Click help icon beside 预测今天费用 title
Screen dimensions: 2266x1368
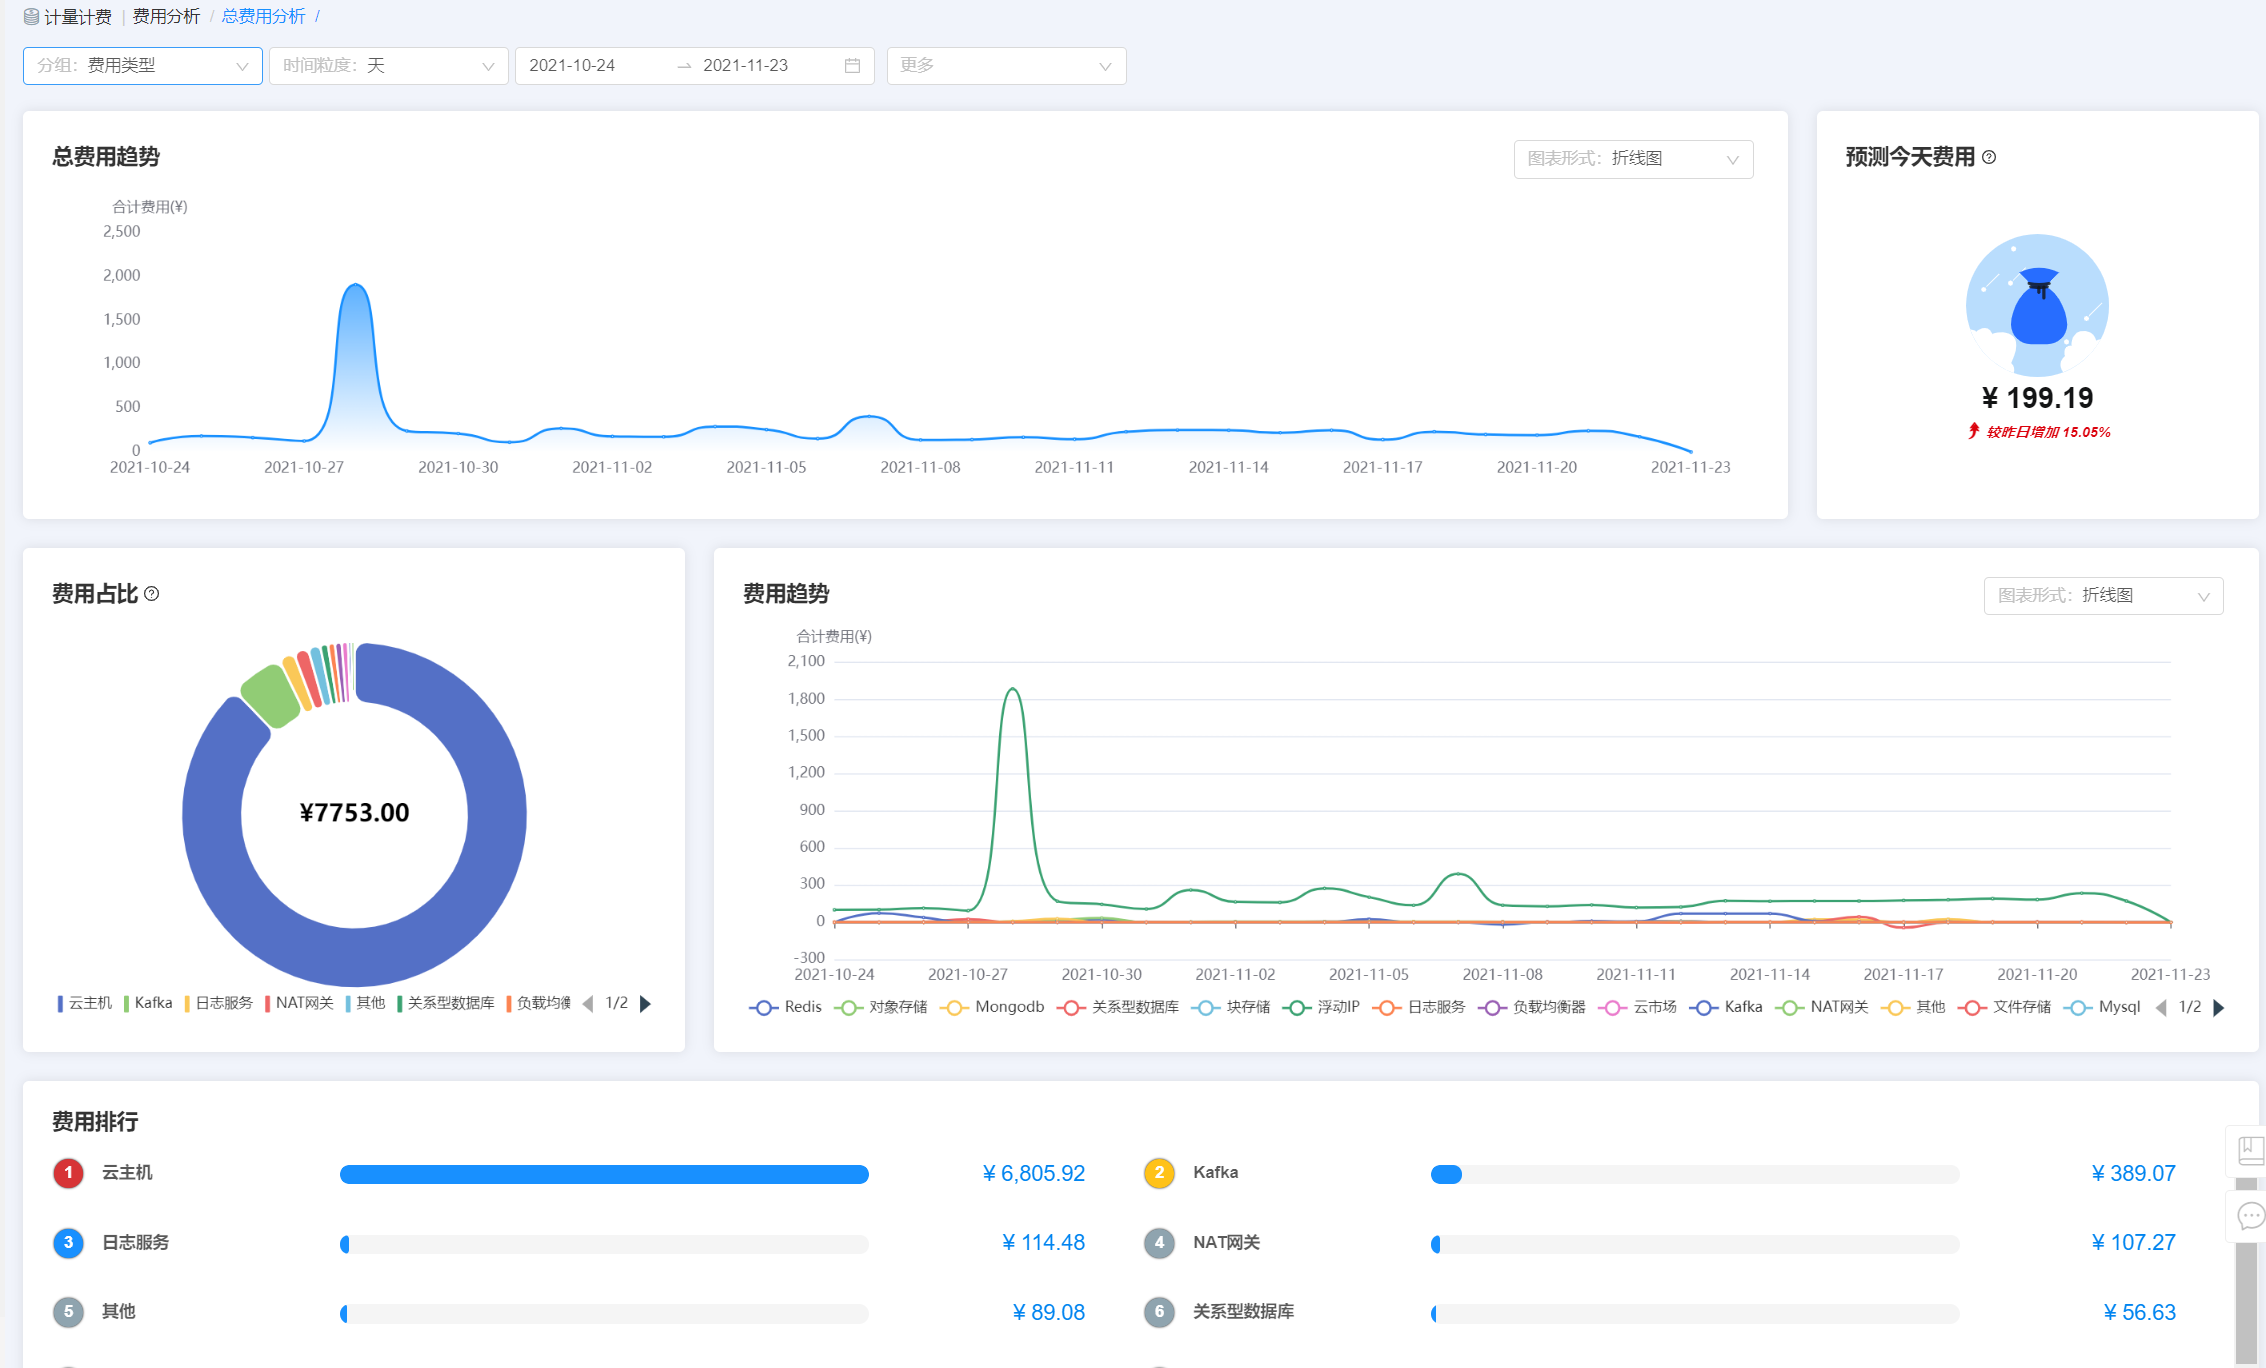click(1989, 157)
